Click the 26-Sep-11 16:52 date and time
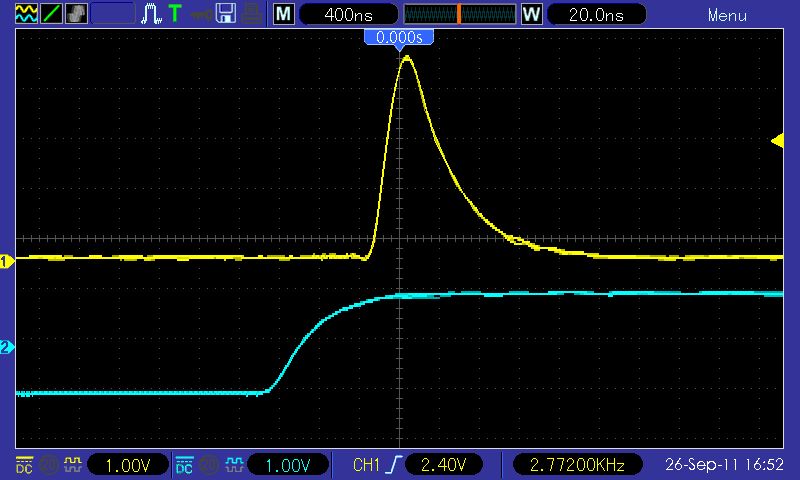 tap(723, 465)
